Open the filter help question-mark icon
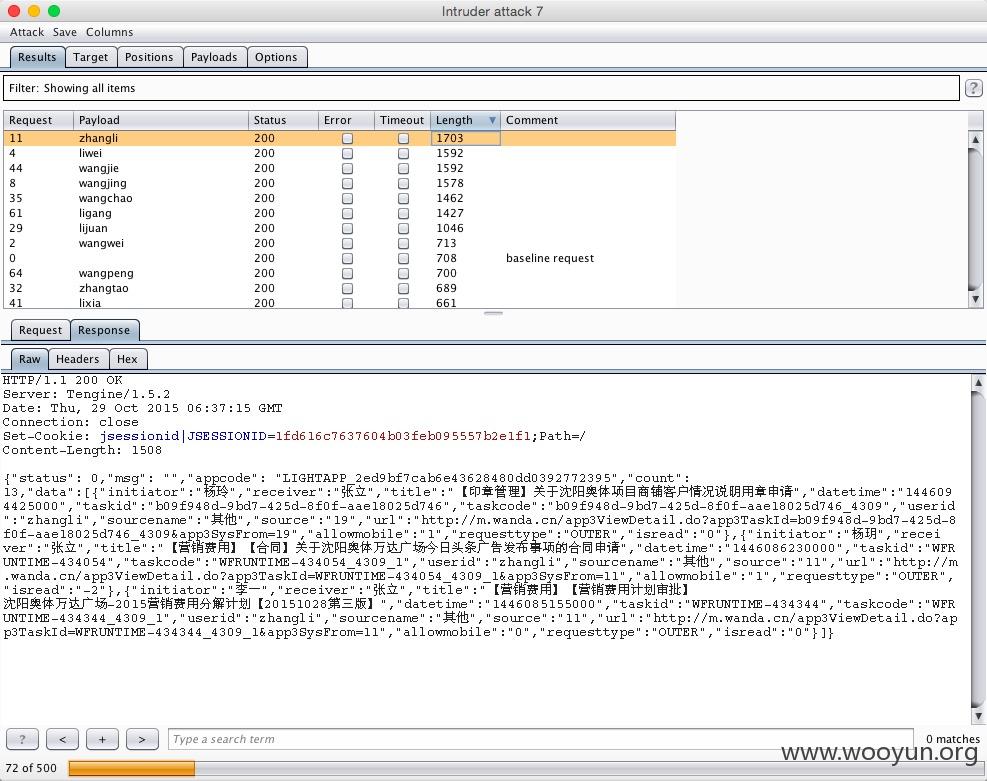This screenshot has width=987, height=781. [x=973, y=88]
